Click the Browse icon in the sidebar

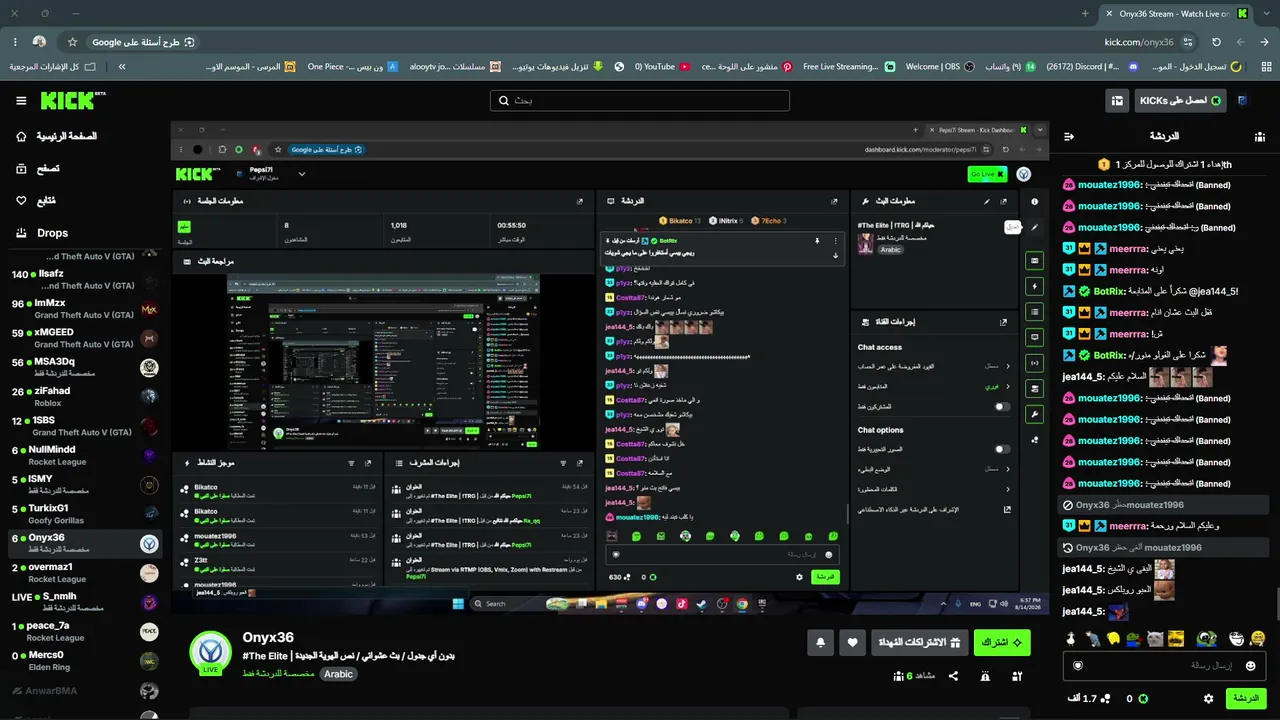coord(21,168)
